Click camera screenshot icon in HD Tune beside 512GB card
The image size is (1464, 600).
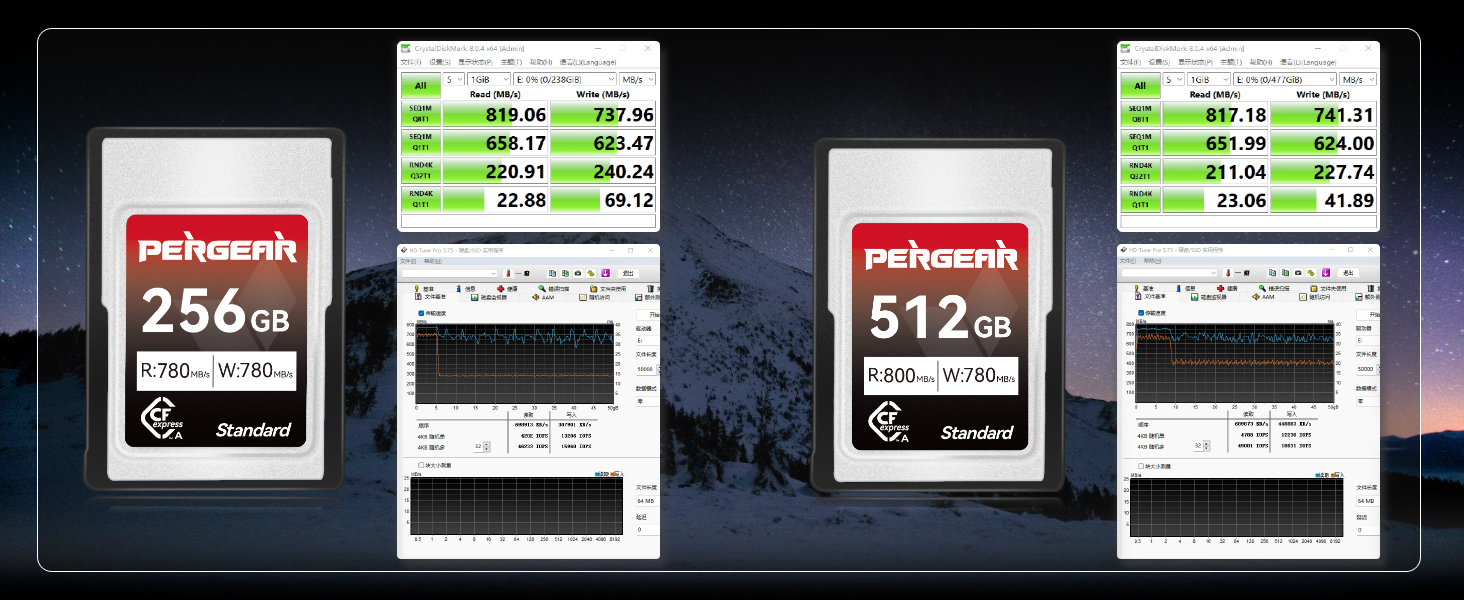point(1298,273)
